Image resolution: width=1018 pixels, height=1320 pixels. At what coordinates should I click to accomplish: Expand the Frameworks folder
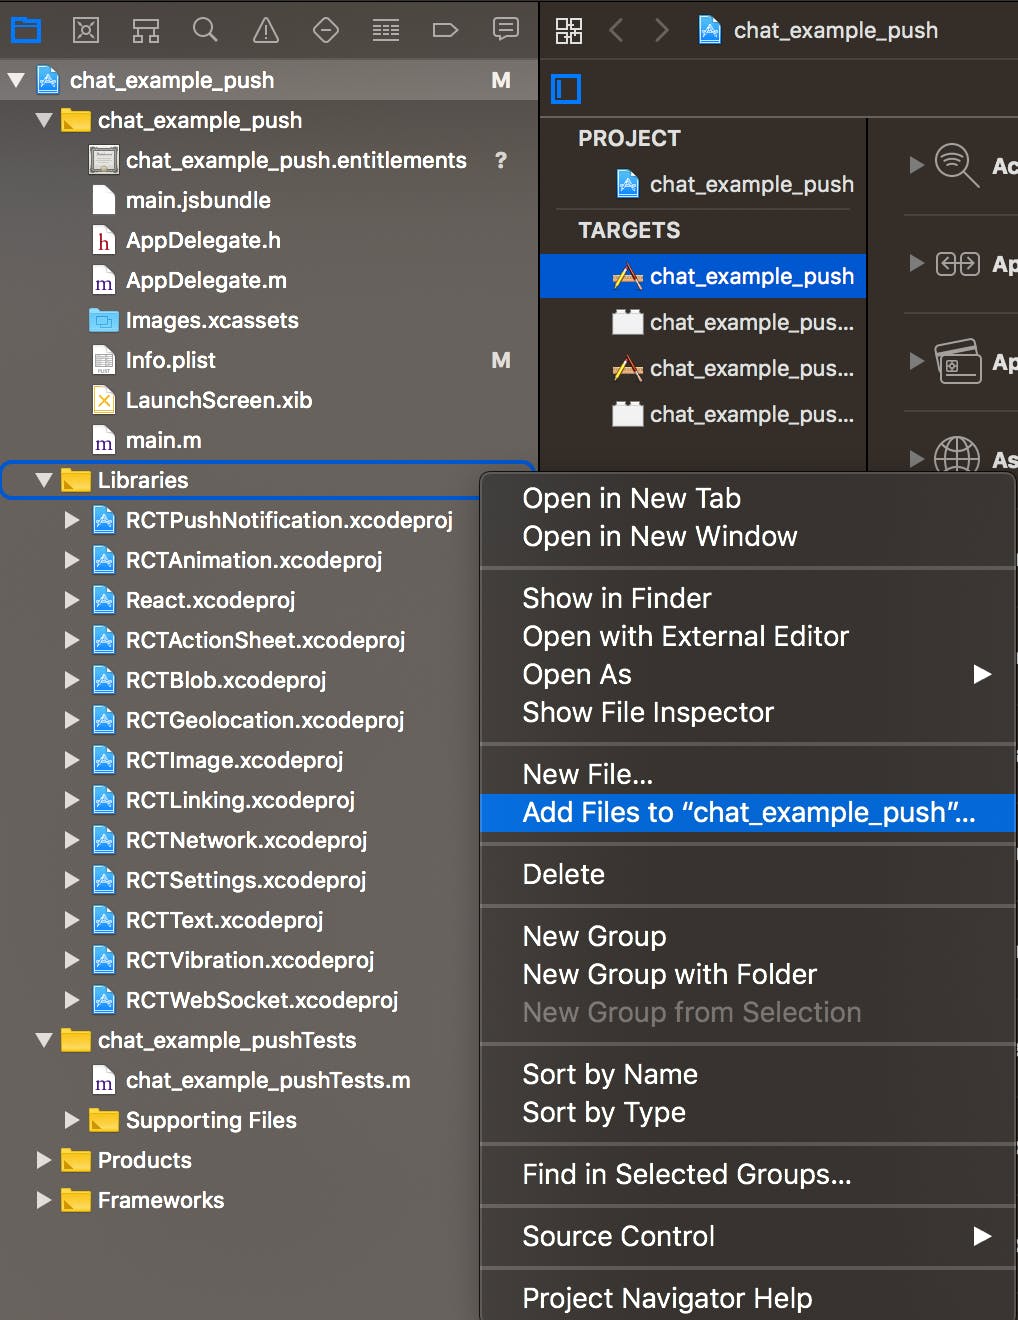coord(43,1200)
